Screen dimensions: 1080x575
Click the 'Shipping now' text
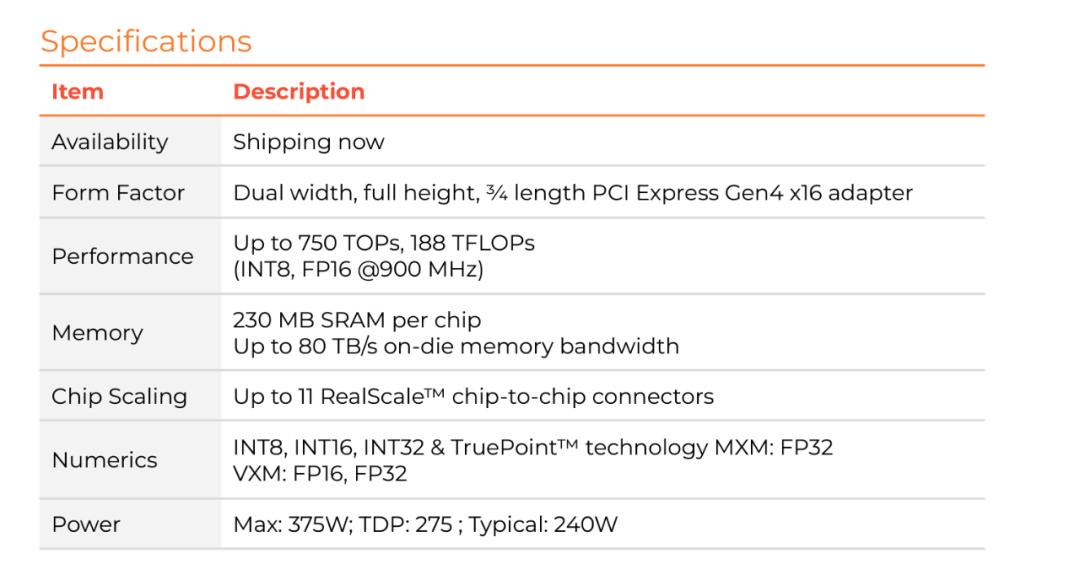pyautogui.click(x=308, y=142)
